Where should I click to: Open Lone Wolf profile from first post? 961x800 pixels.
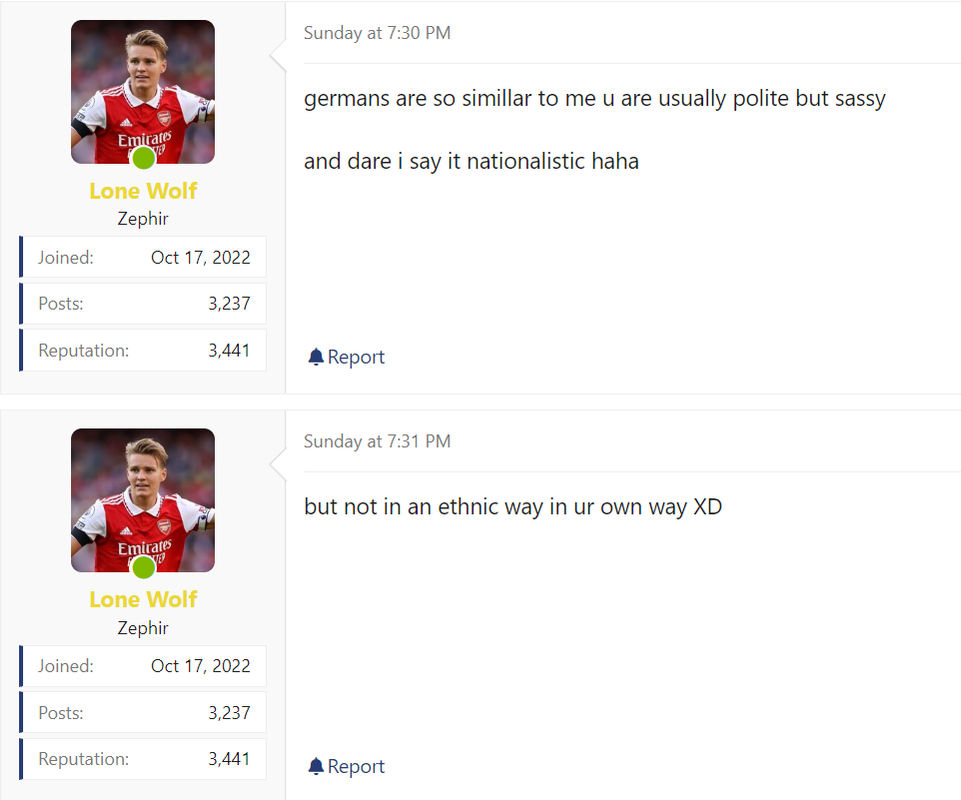point(143,191)
